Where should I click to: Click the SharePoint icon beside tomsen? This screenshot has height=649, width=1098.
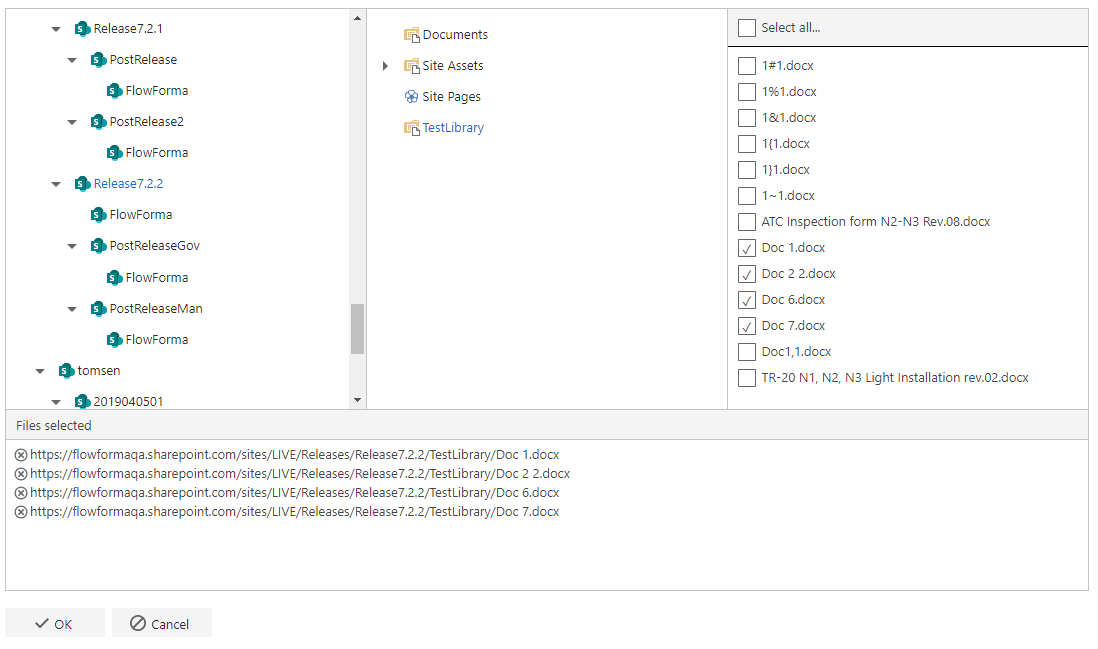pos(67,371)
